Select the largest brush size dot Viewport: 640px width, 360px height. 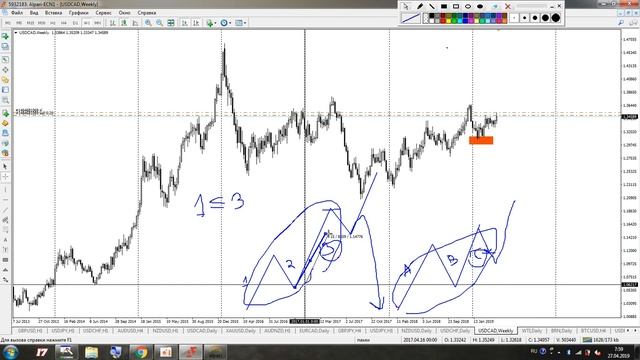(x=556, y=18)
